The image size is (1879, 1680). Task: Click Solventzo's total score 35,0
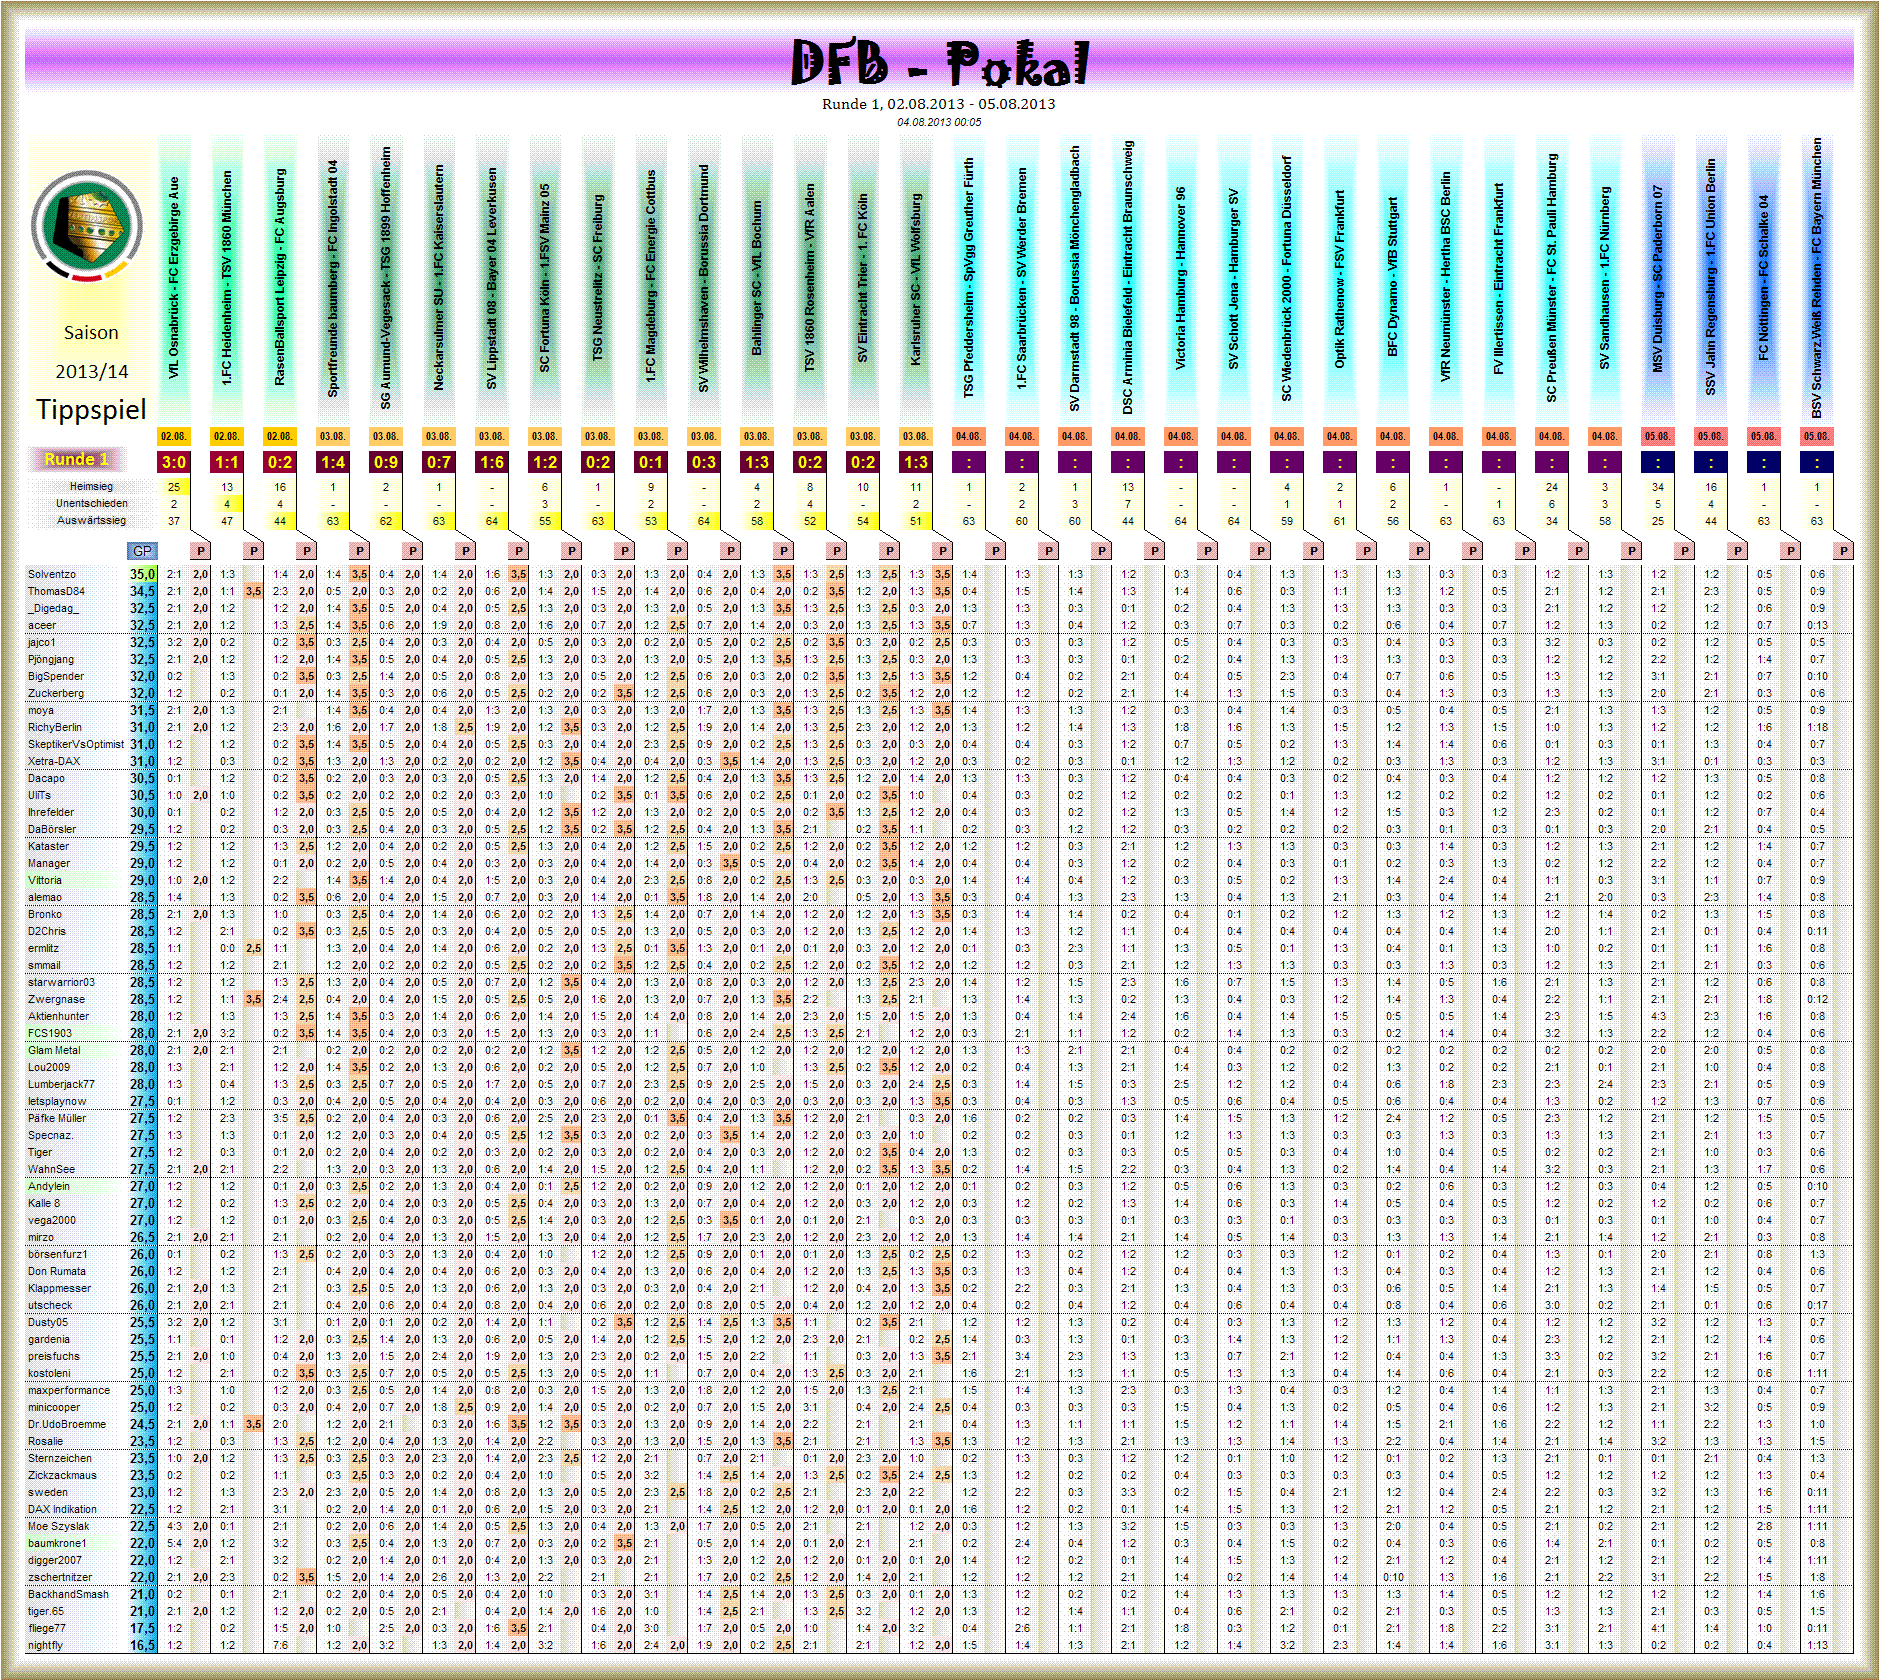click(142, 575)
